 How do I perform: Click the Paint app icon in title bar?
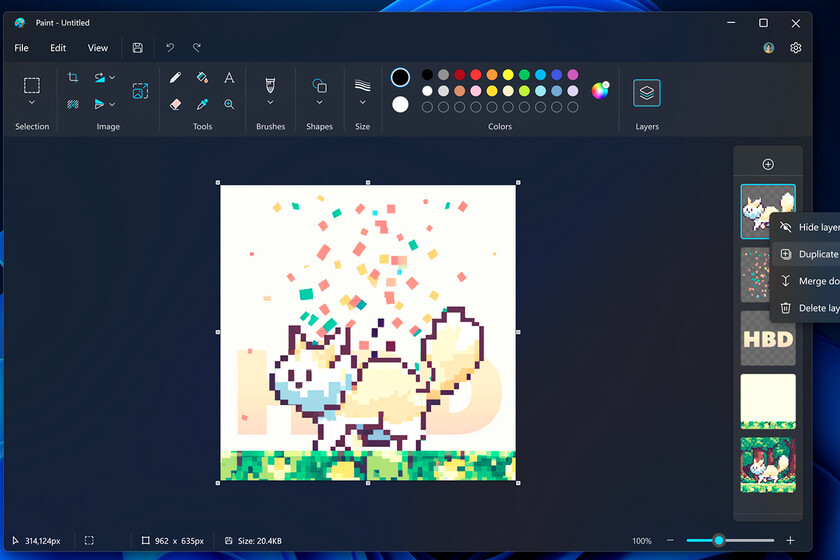coord(20,23)
